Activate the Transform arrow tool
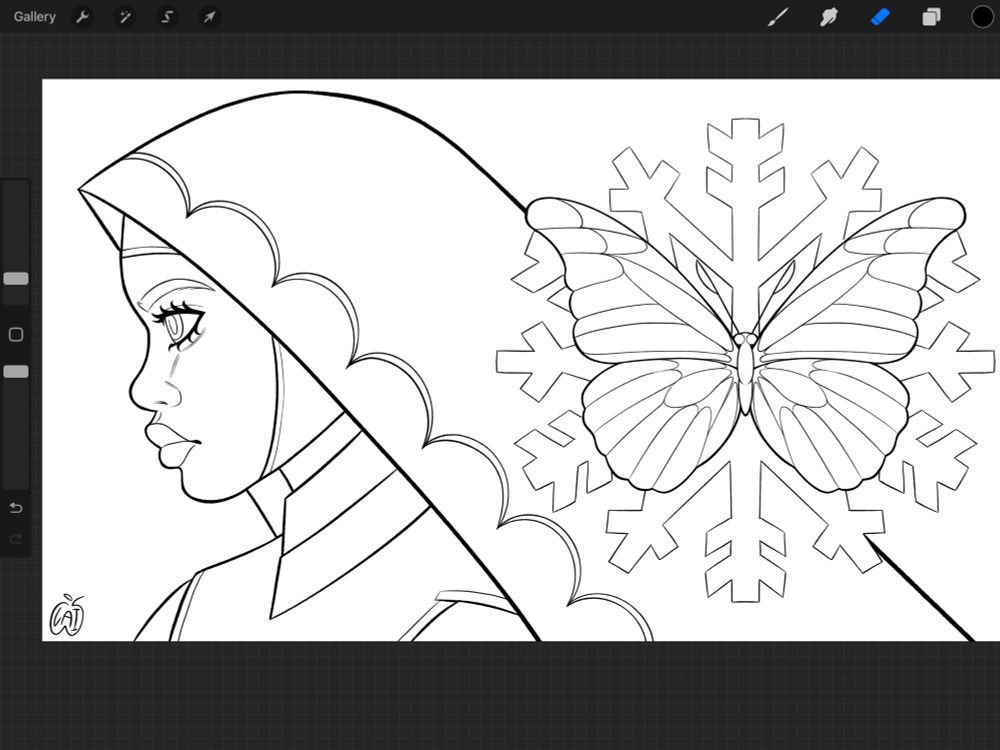 pyautogui.click(x=209, y=17)
